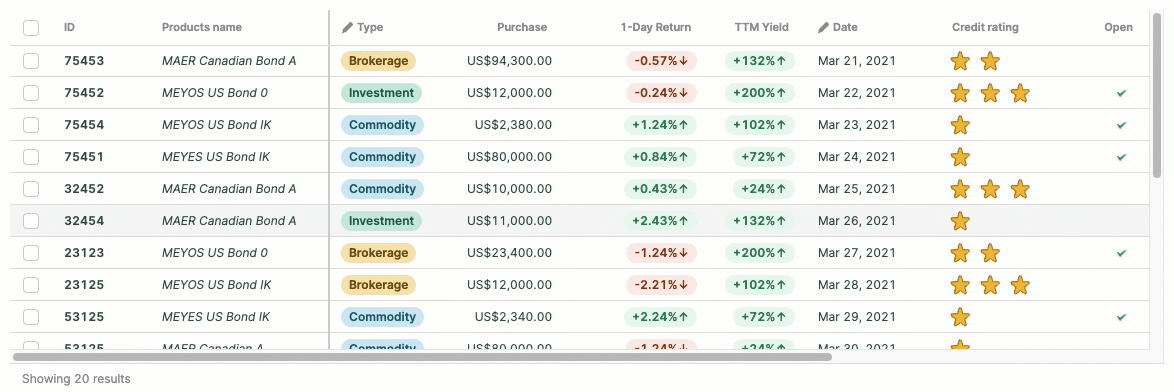Click the Investment tag in row 32454
Viewport: 1174px width, 392px height.
381,221
